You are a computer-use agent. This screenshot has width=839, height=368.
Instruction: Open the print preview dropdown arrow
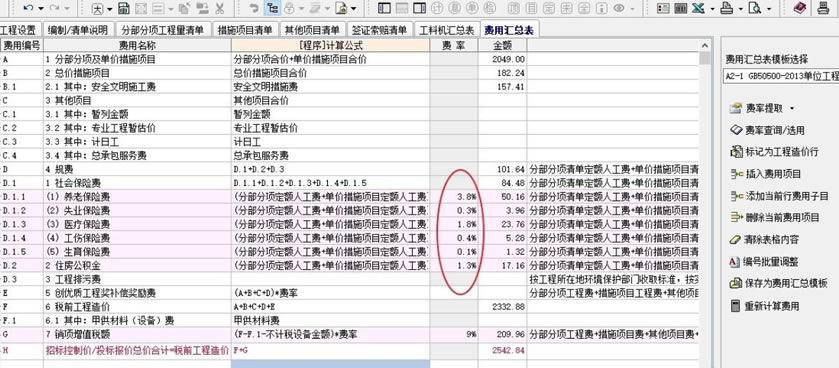tap(769, 9)
